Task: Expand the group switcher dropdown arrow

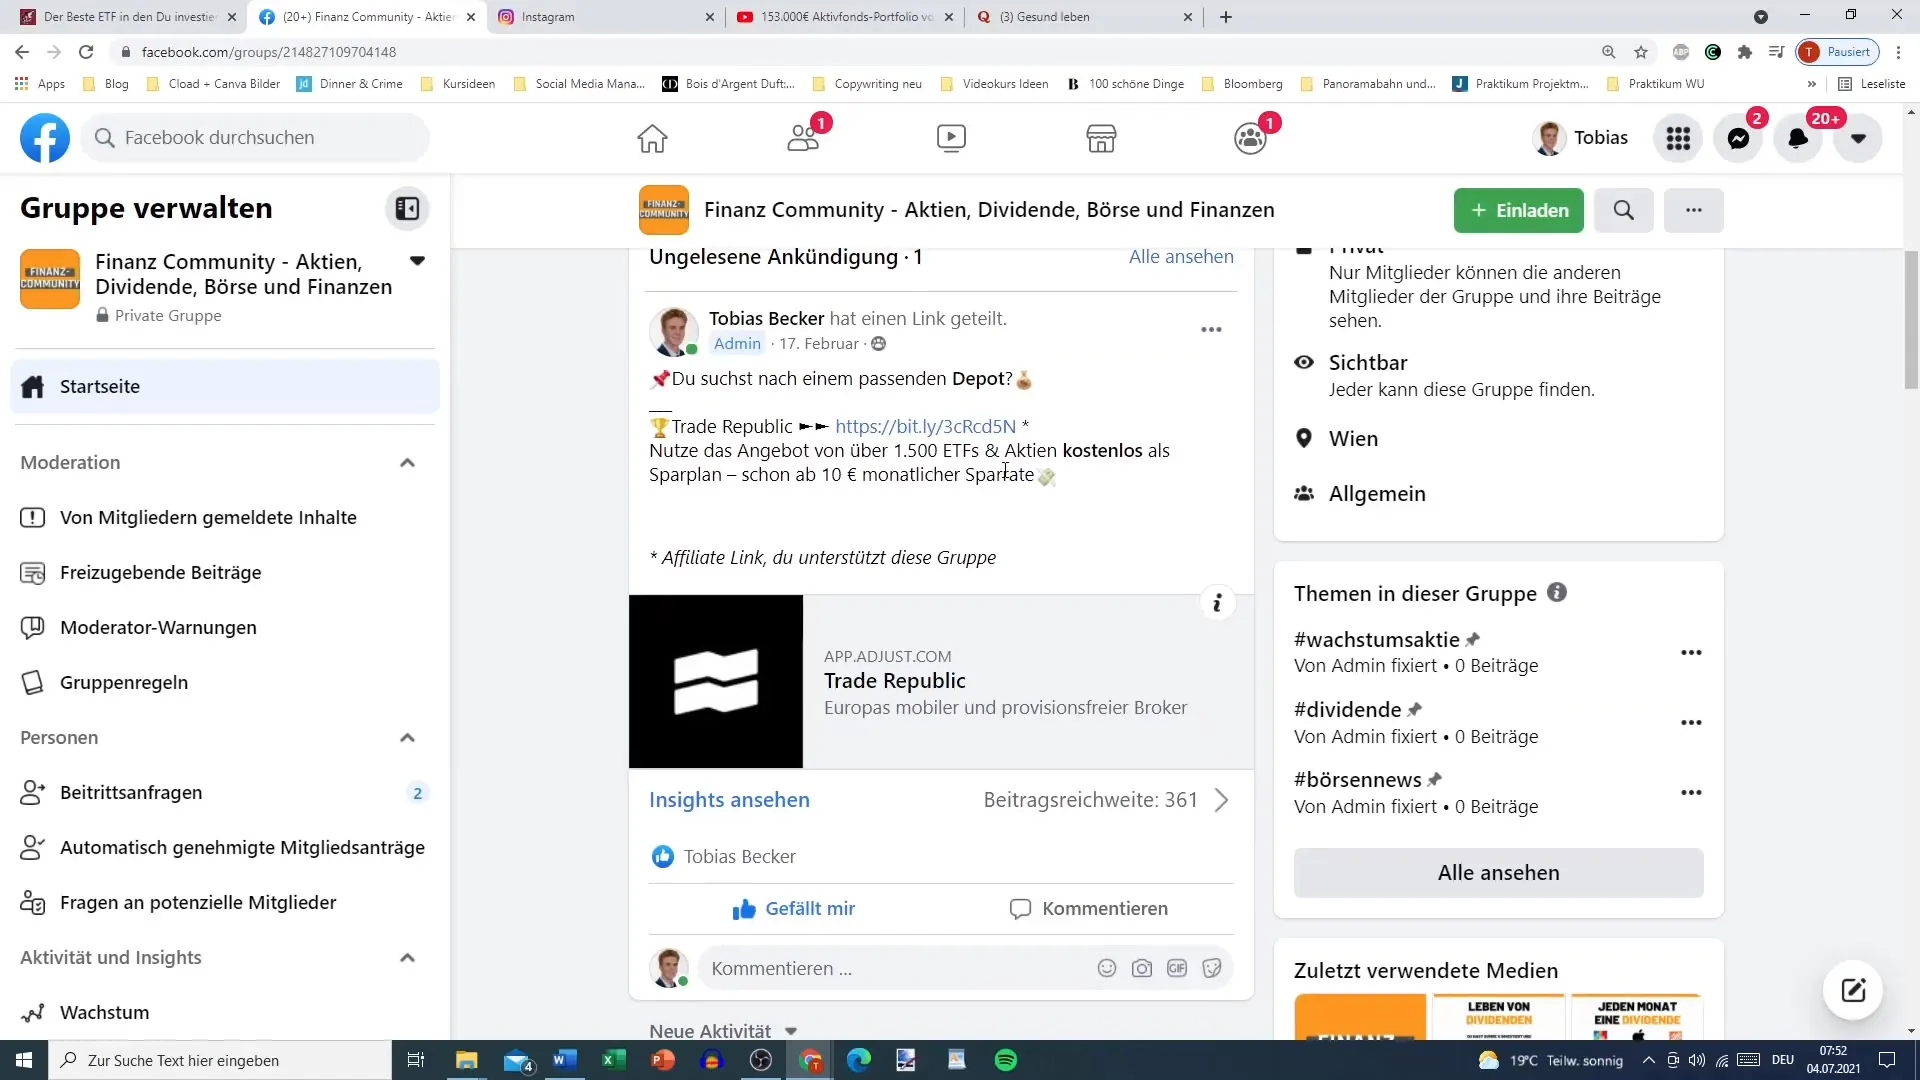Action: (417, 261)
